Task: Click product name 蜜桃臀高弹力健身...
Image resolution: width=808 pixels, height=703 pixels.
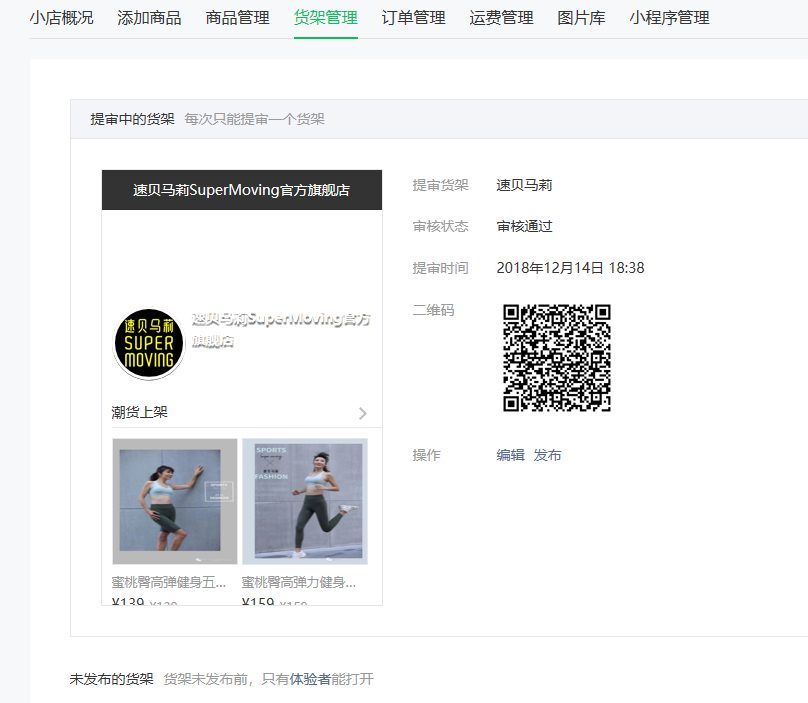Action: pyautogui.click(x=299, y=582)
